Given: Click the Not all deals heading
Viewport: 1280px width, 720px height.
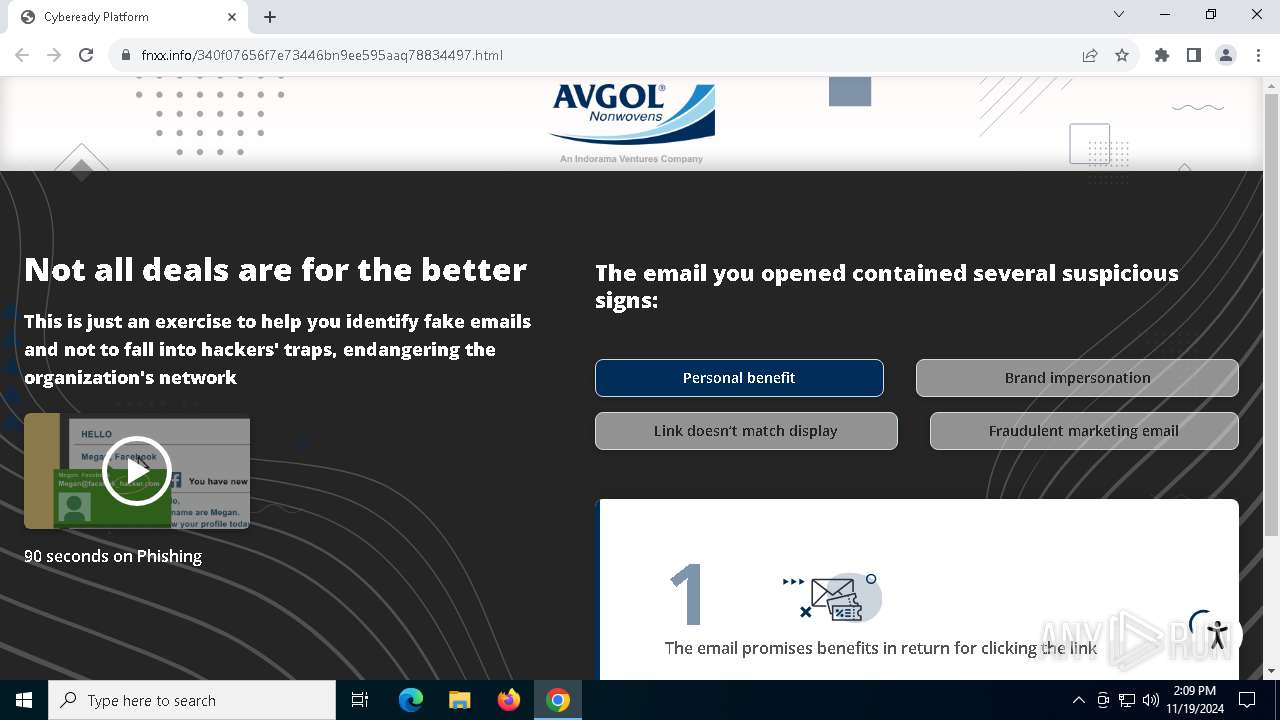Looking at the screenshot, I should [x=275, y=270].
